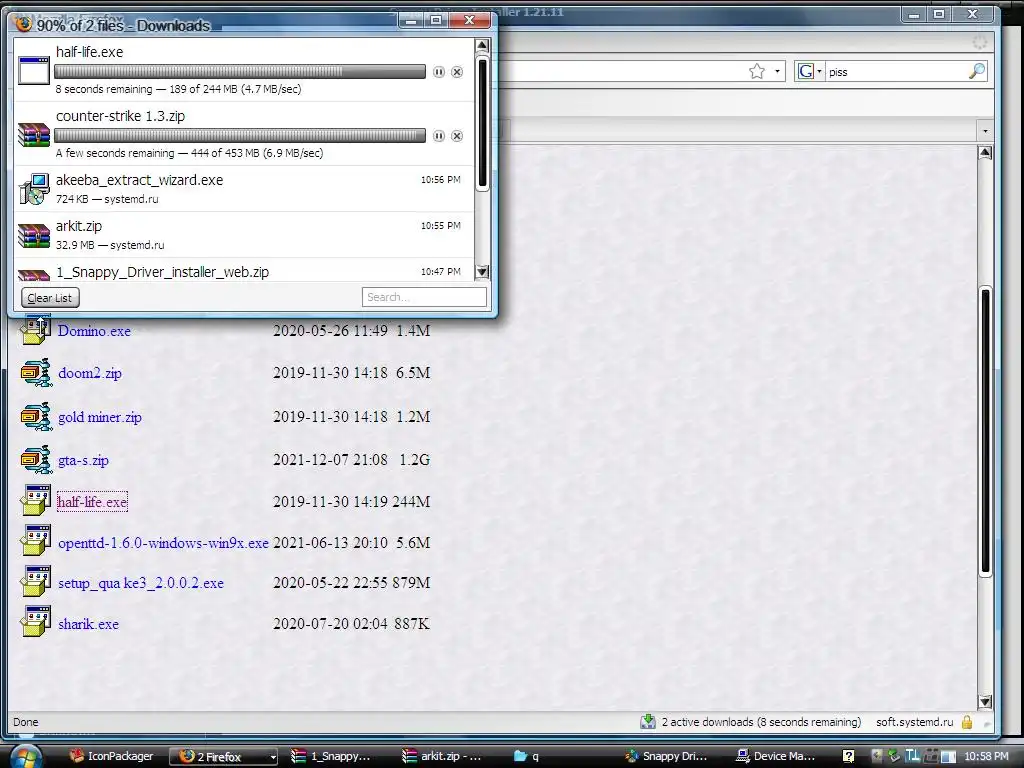1024x768 pixels.
Task: Switch to 1_Snappy archive taskbar window
Action: pos(331,756)
